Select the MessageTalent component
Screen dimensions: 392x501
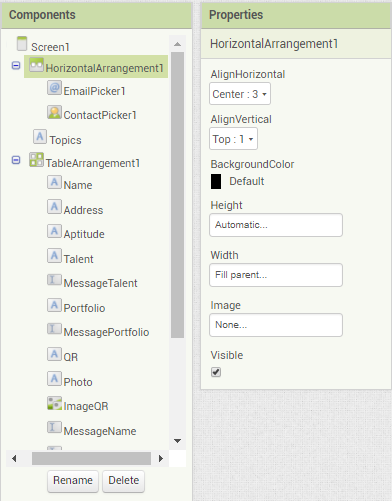[100, 283]
